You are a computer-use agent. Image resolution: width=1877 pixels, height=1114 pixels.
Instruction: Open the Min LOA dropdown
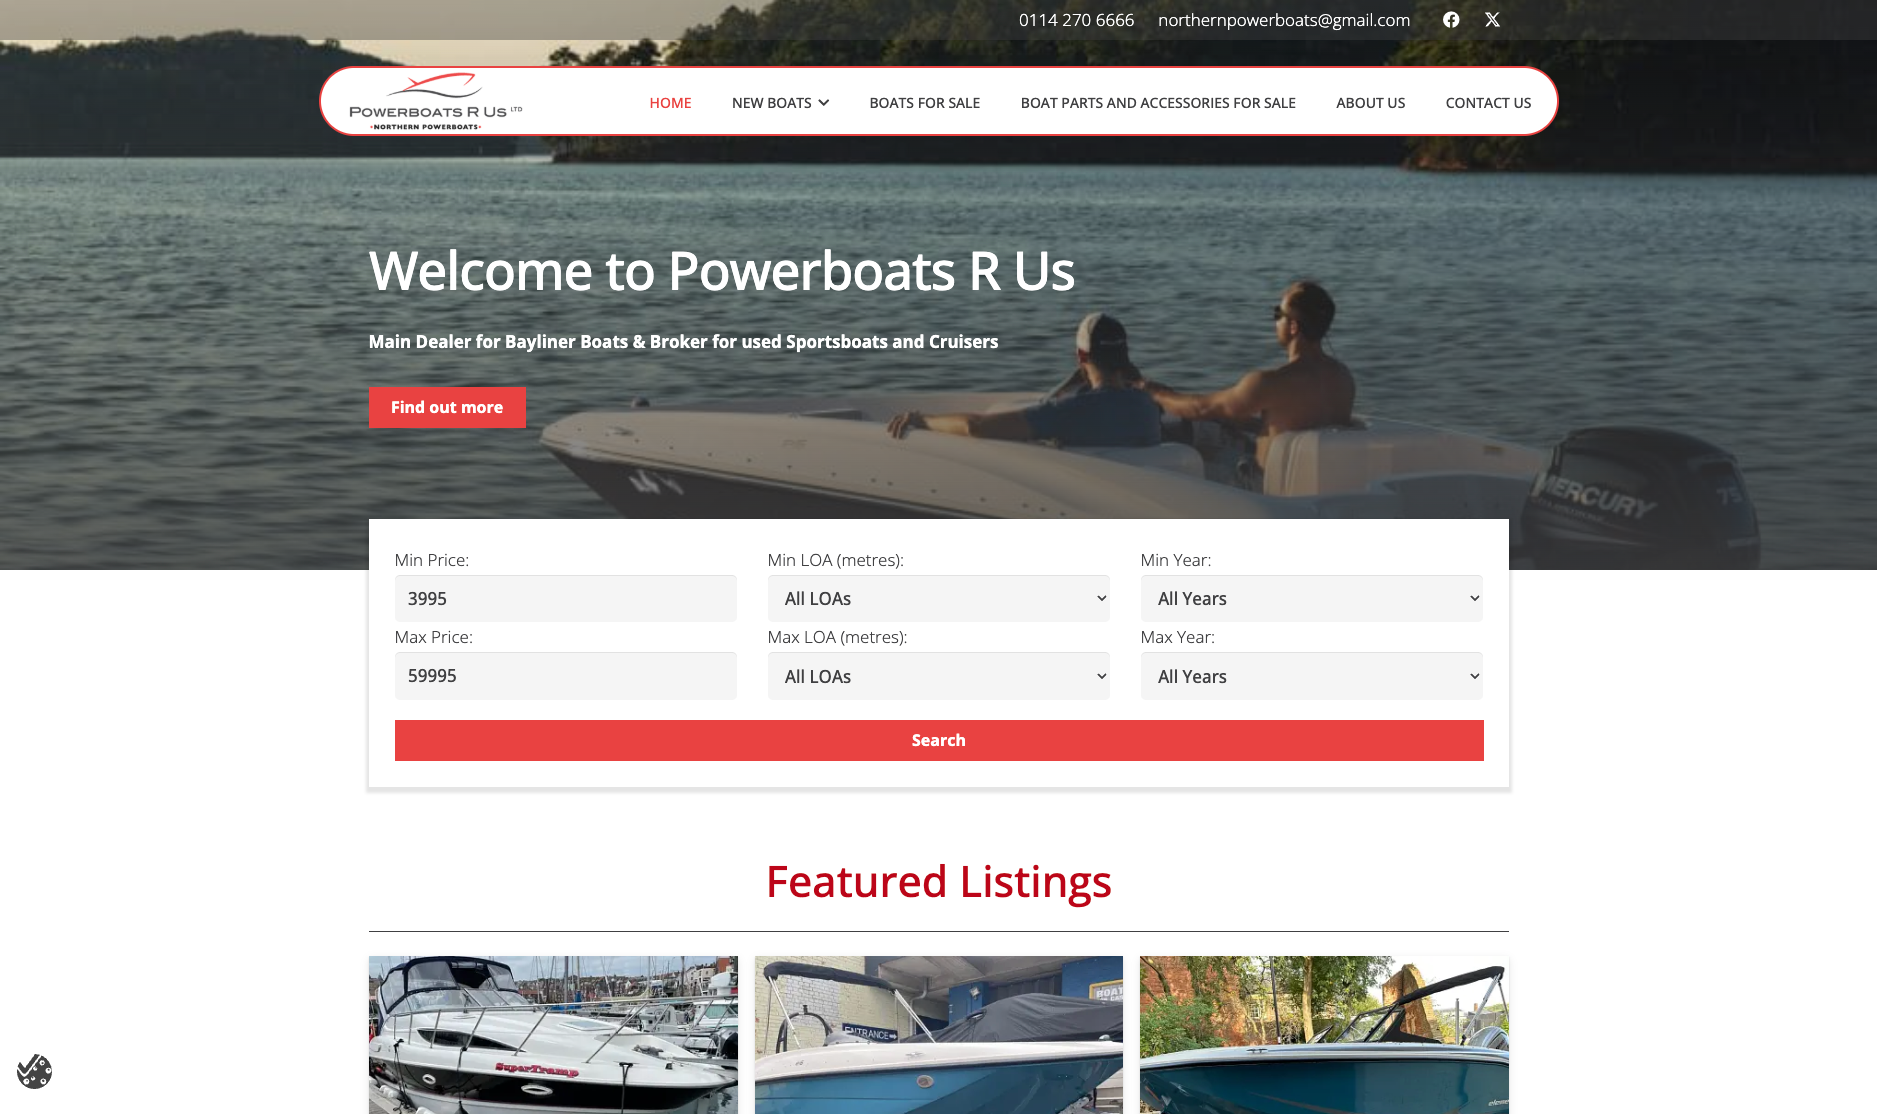pyautogui.click(x=938, y=598)
